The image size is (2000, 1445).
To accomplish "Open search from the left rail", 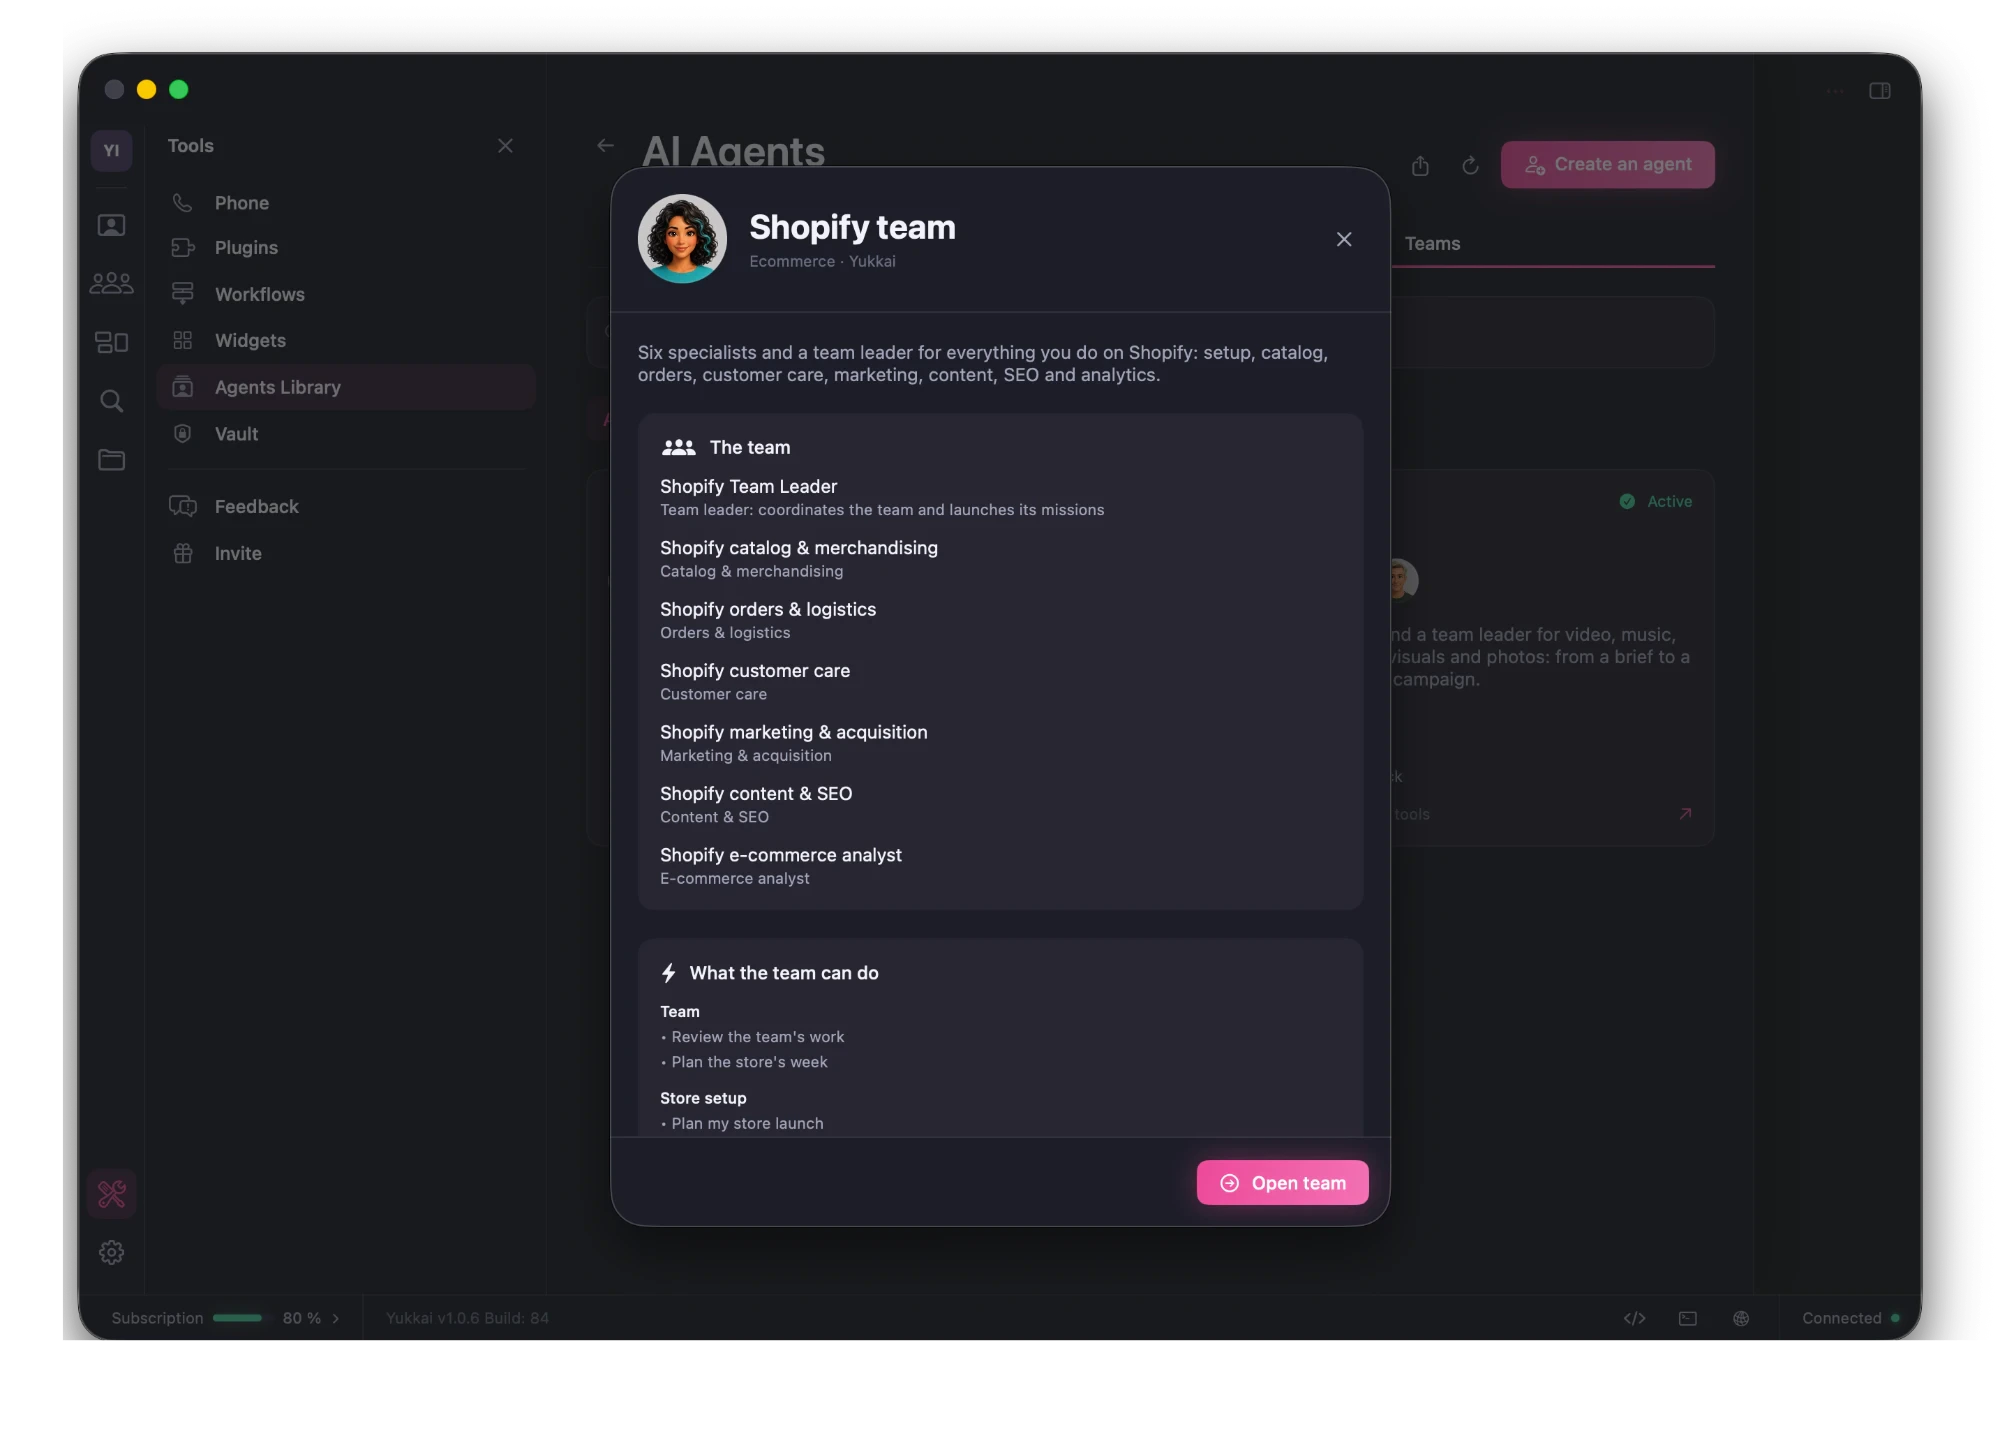I will pos(111,401).
